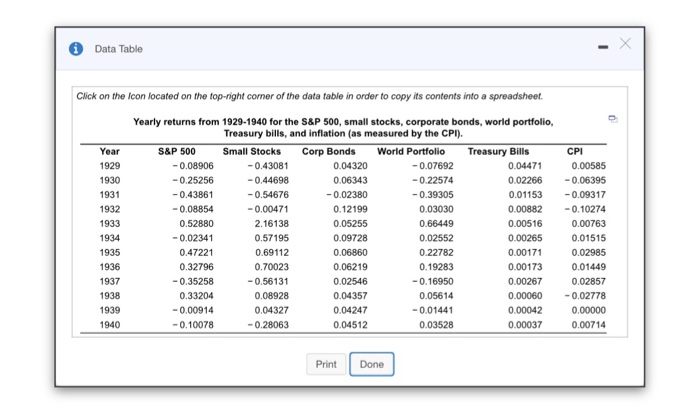This screenshot has height=418, width=700.
Task: Click World Portfolio value 0.66449
Action: pos(436,224)
